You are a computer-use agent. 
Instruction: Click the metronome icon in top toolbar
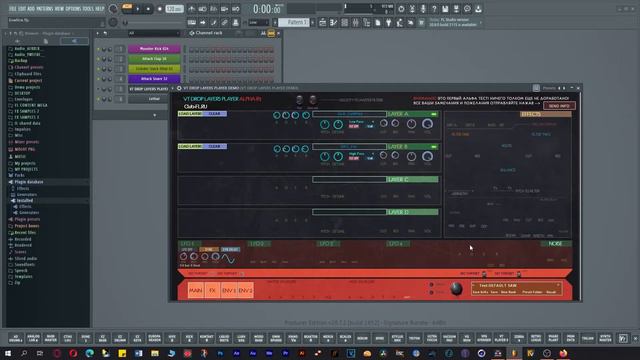[x=191, y=9]
